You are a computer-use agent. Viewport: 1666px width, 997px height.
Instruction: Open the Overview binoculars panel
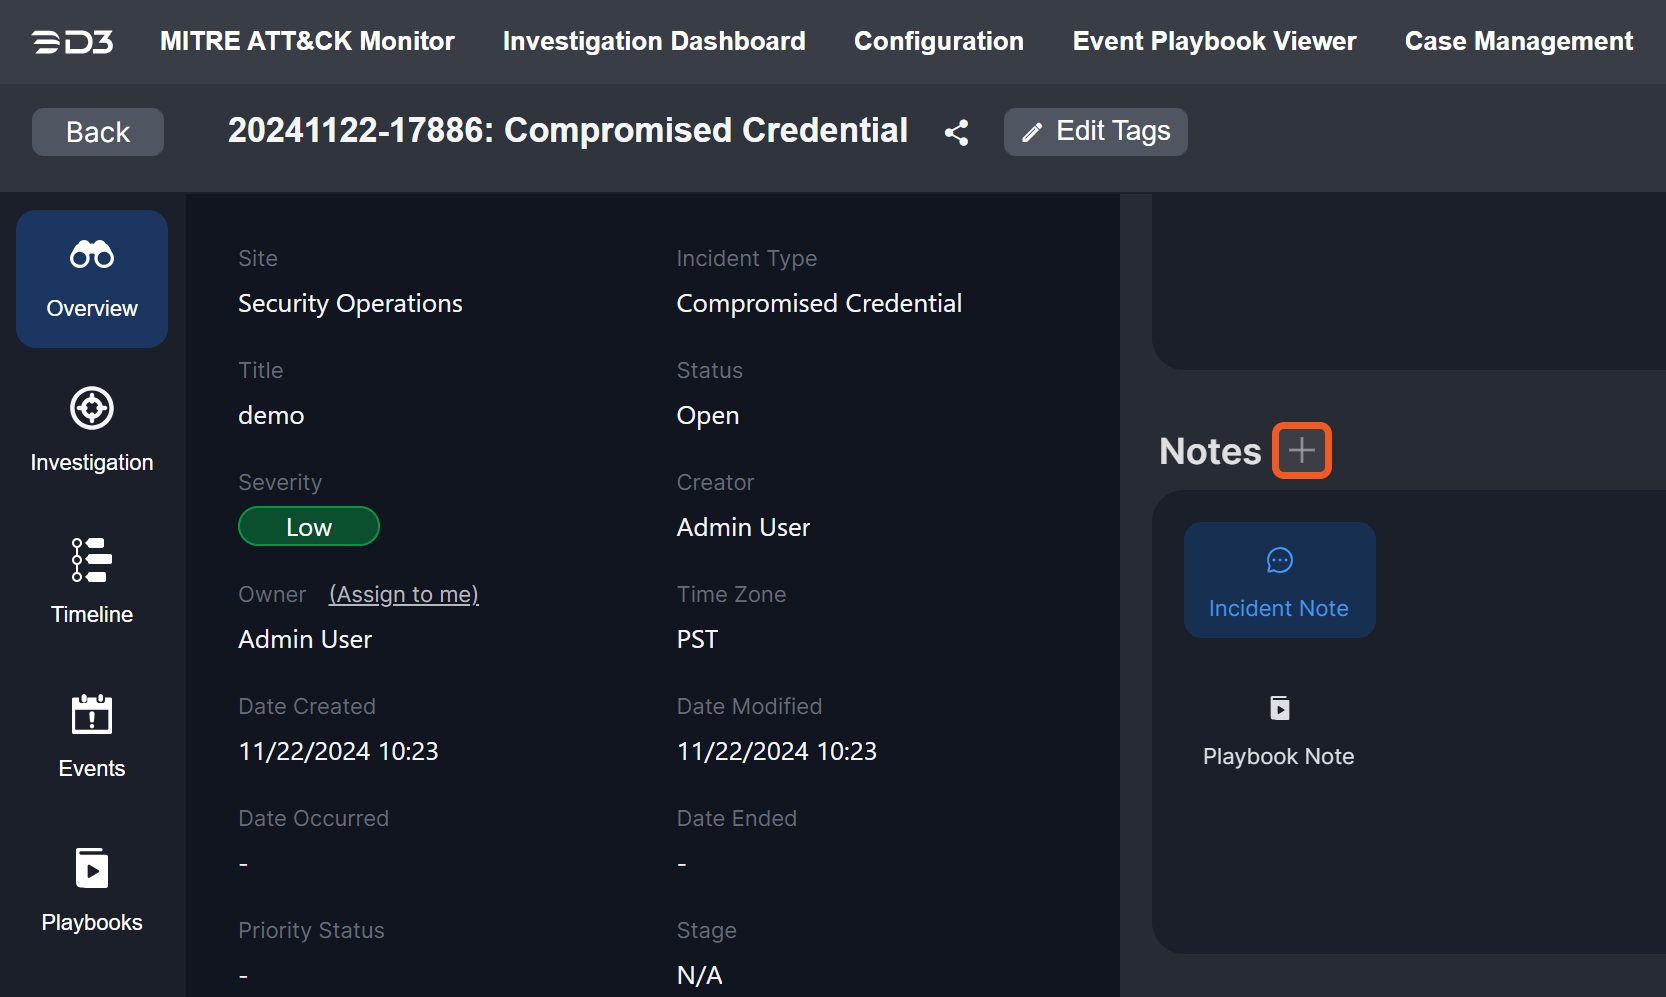click(x=92, y=279)
